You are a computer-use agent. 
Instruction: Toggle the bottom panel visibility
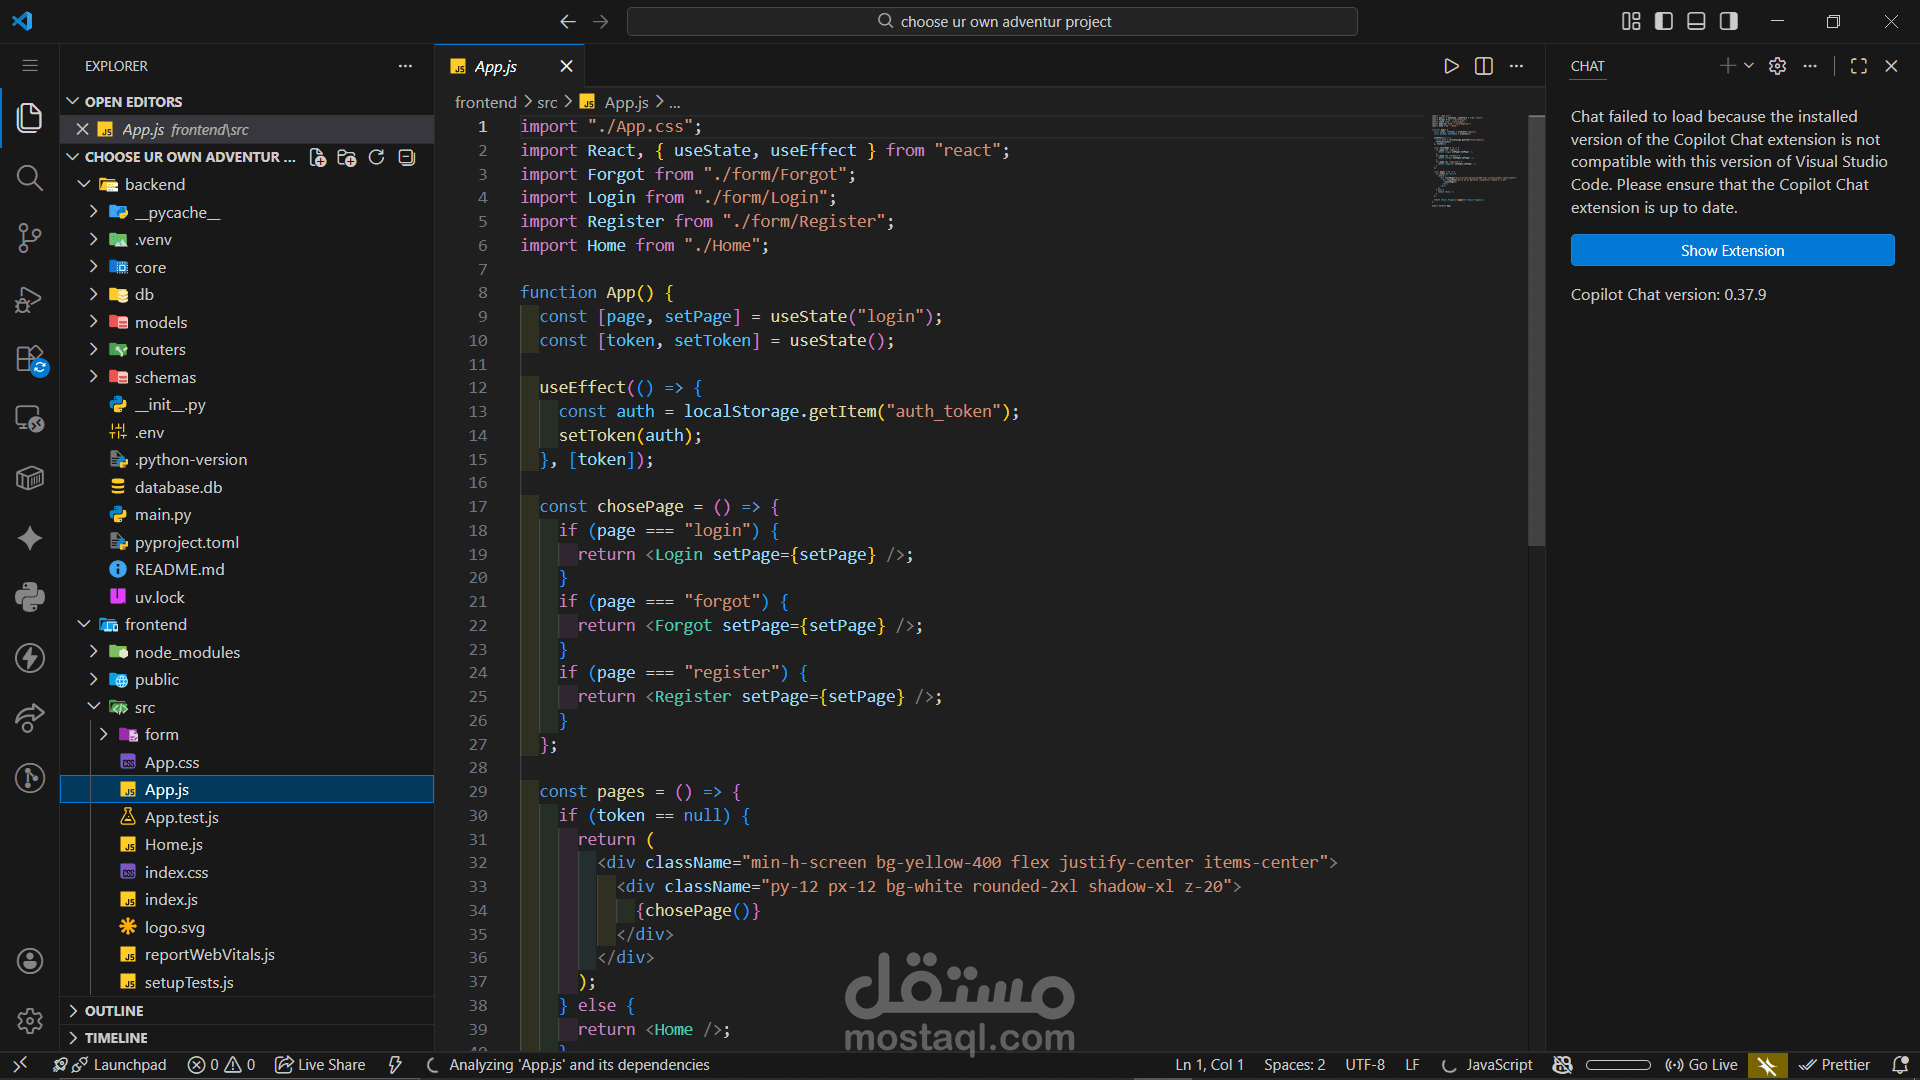(x=1696, y=21)
